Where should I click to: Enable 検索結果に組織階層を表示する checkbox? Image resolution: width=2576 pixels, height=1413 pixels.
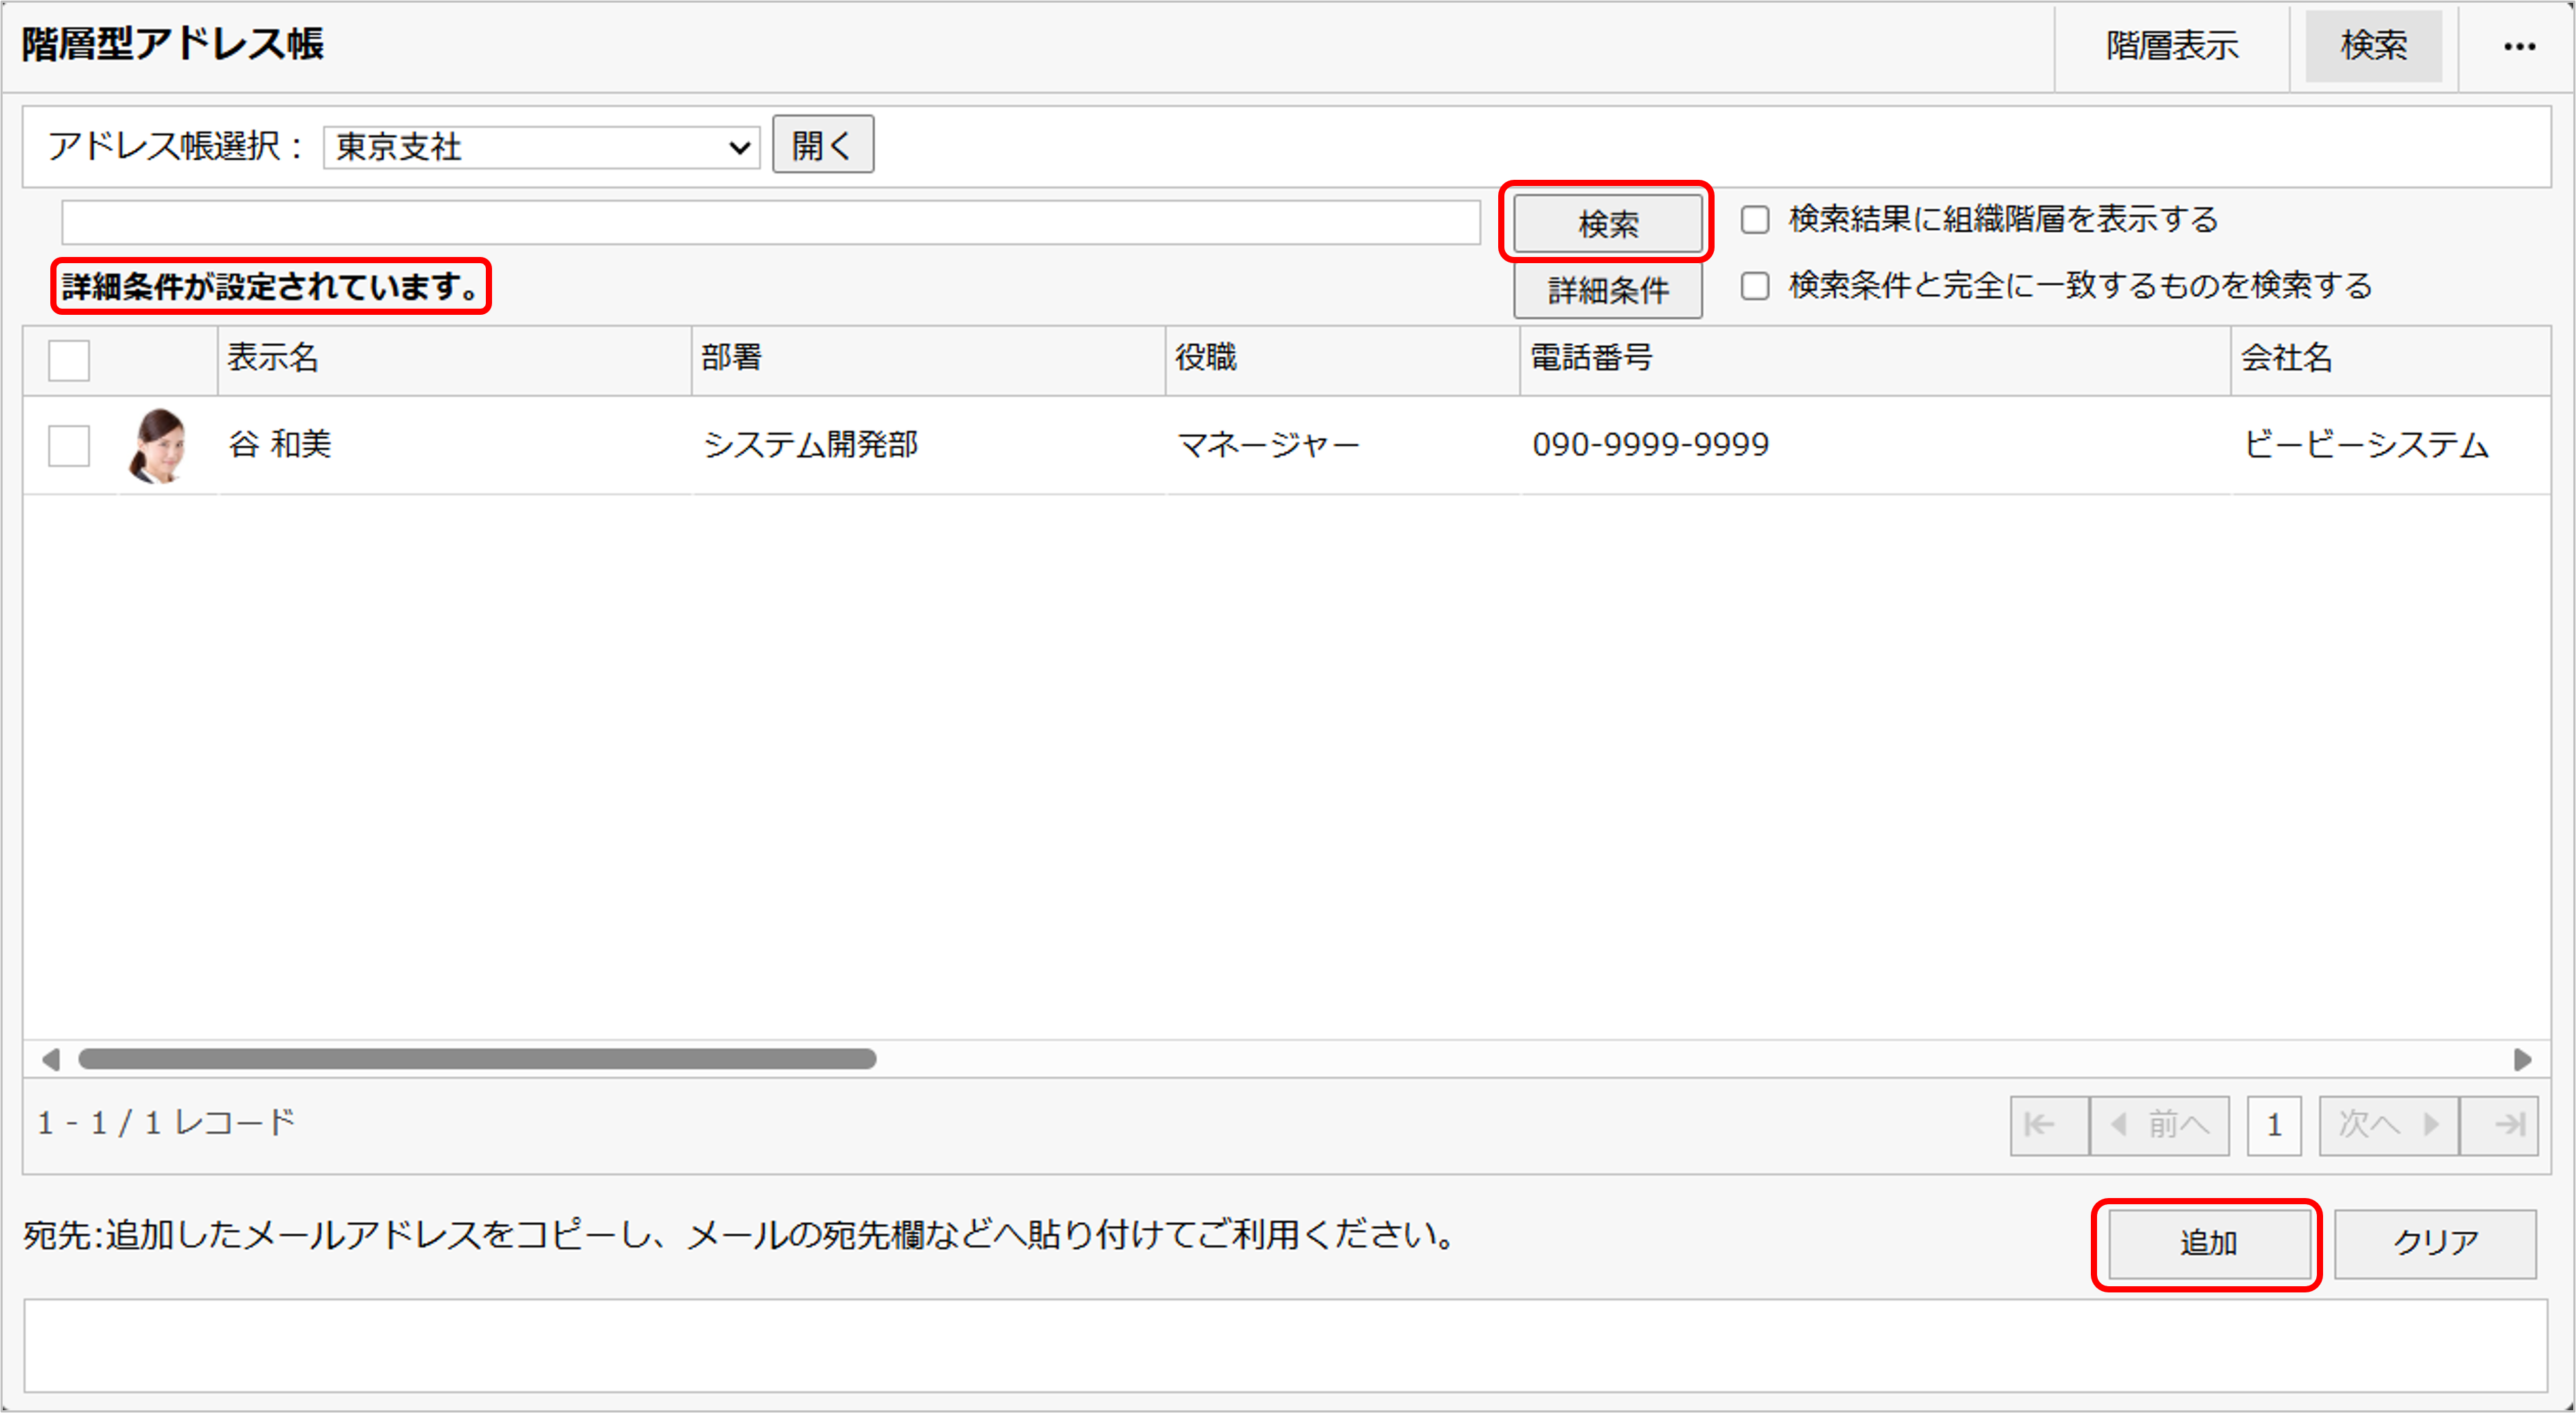1755,219
